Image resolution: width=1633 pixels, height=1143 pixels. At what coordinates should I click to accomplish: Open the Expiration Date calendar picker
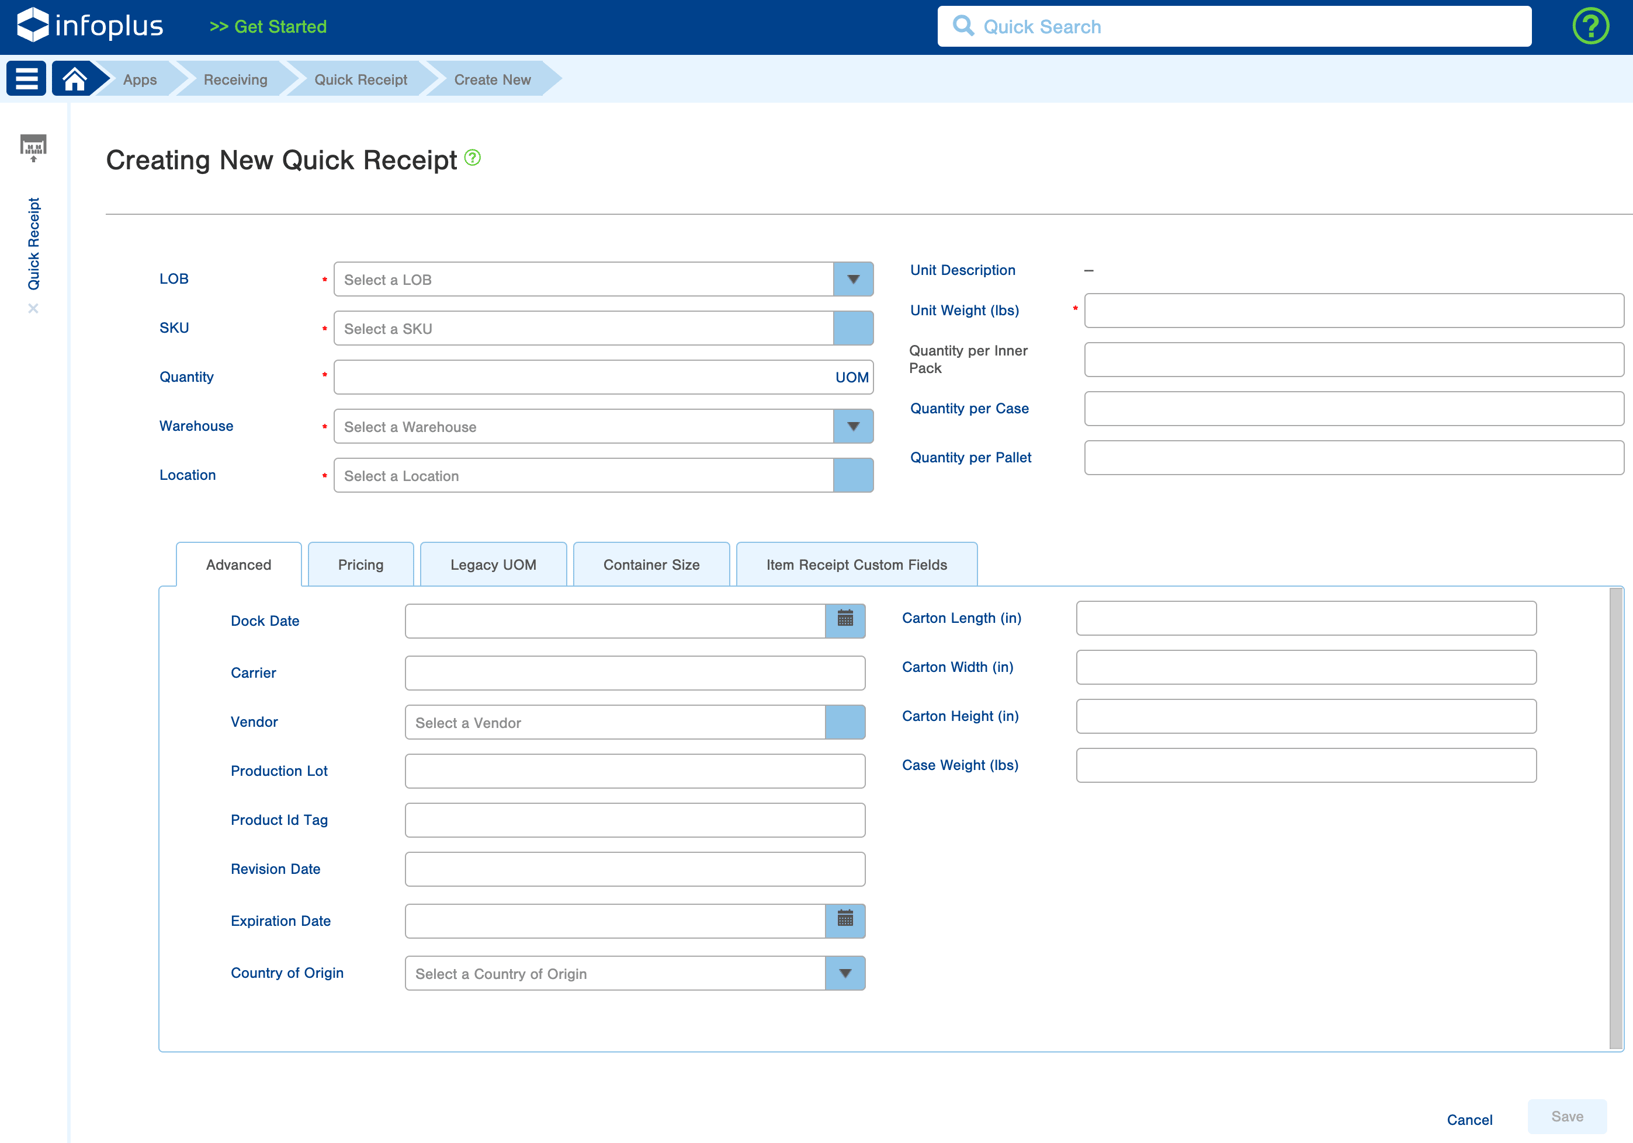click(x=845, y=921)
